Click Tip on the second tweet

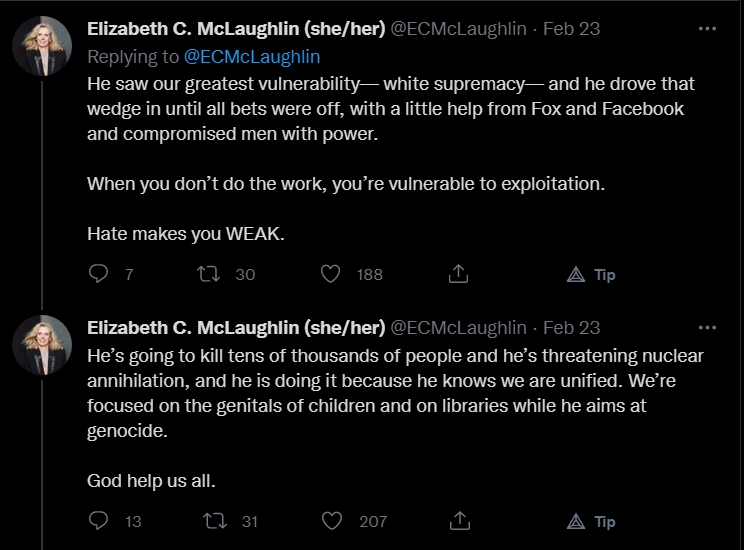[591, 522]
